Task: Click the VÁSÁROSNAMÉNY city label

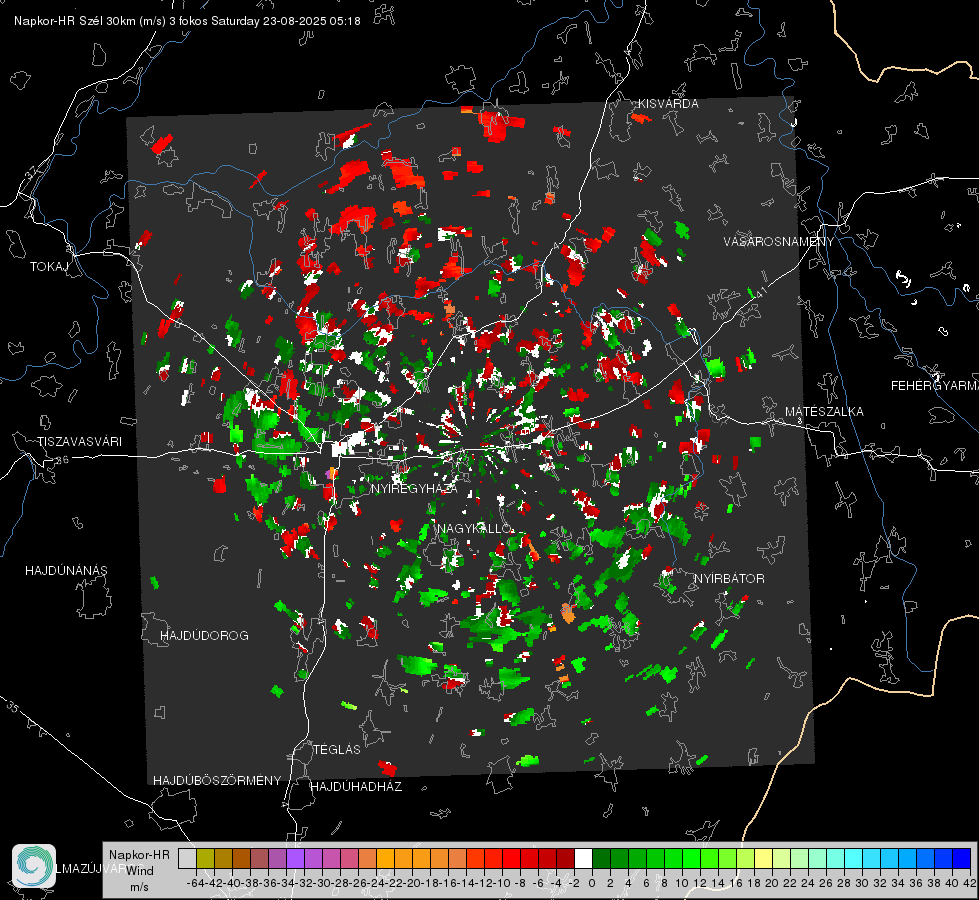Action: pos(779,241)
